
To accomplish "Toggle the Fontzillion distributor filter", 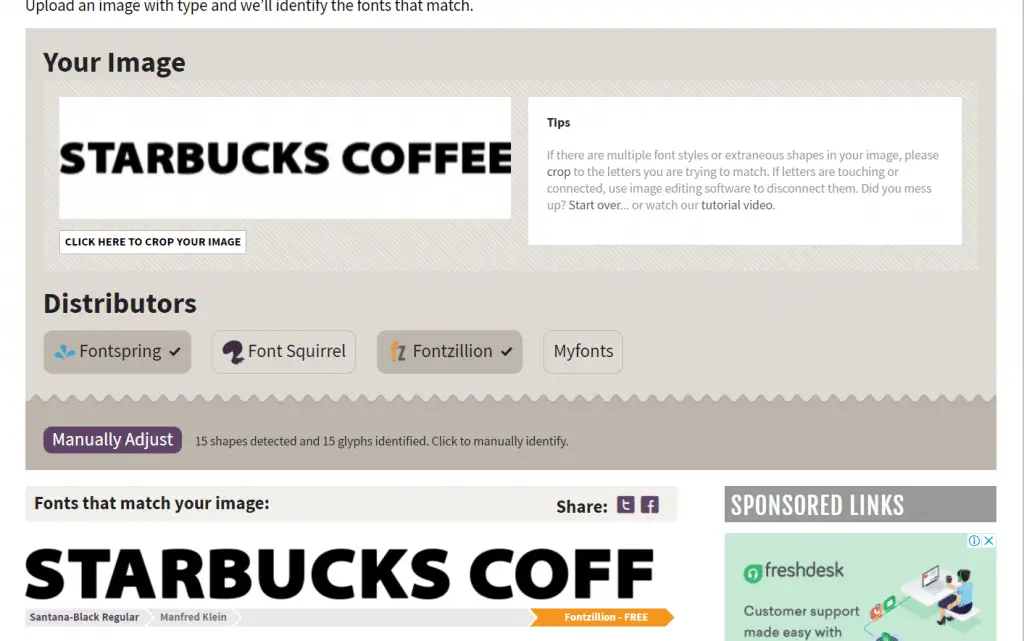I will [449, 352].
